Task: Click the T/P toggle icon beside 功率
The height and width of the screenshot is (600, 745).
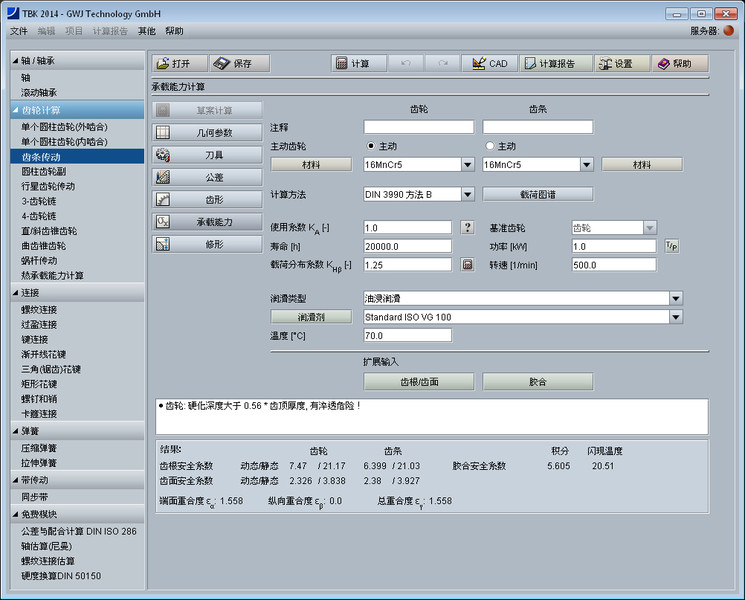Action: coord(671,246)
